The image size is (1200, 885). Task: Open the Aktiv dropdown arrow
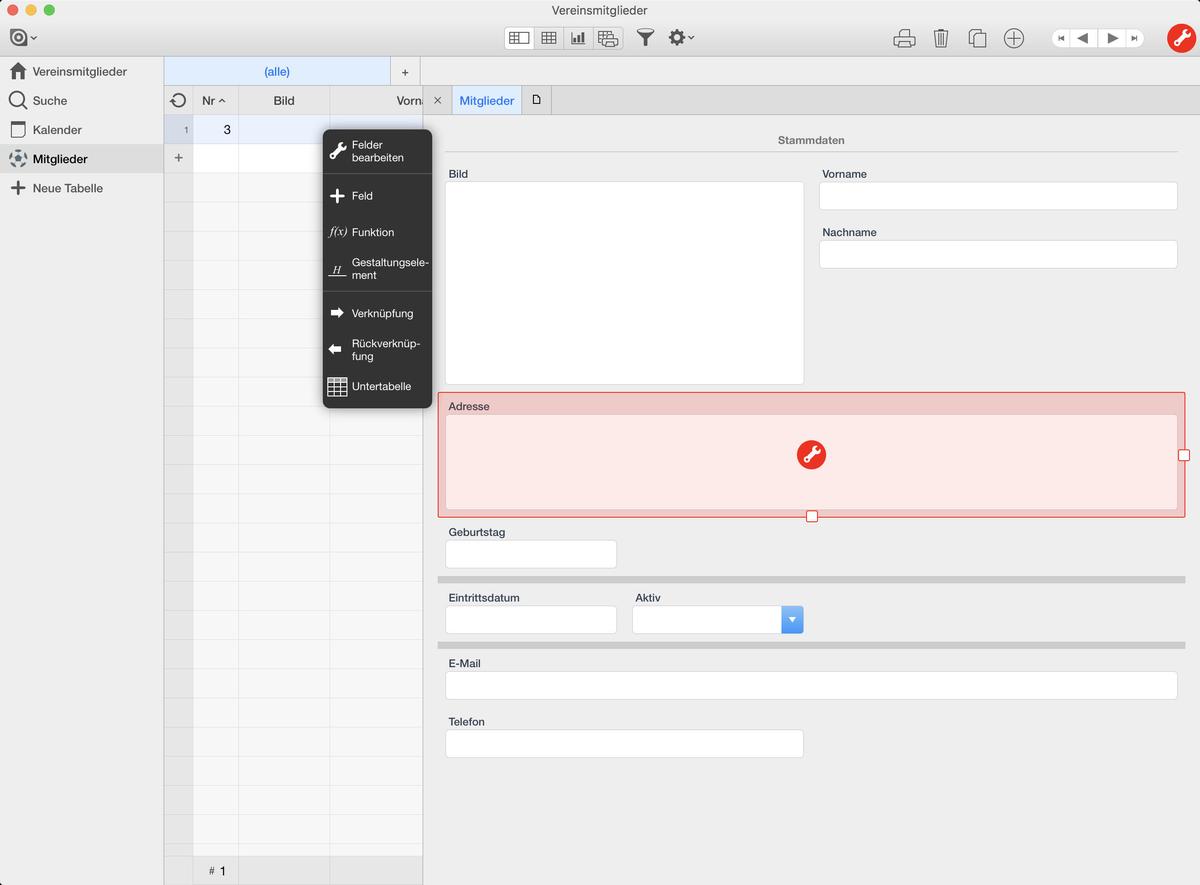pos(792,620)
